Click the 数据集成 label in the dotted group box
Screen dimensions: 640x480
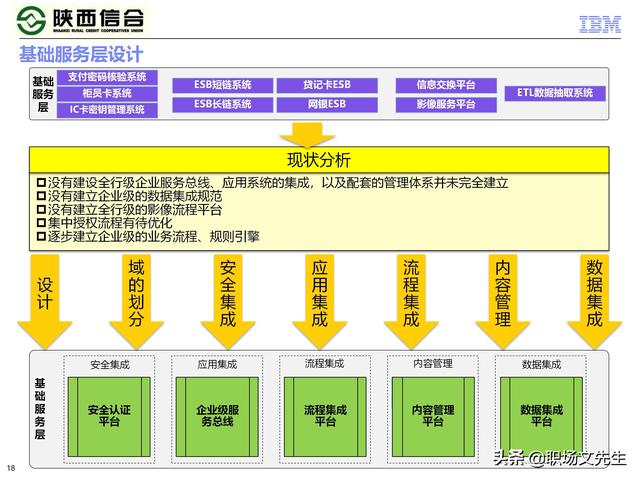541,364
